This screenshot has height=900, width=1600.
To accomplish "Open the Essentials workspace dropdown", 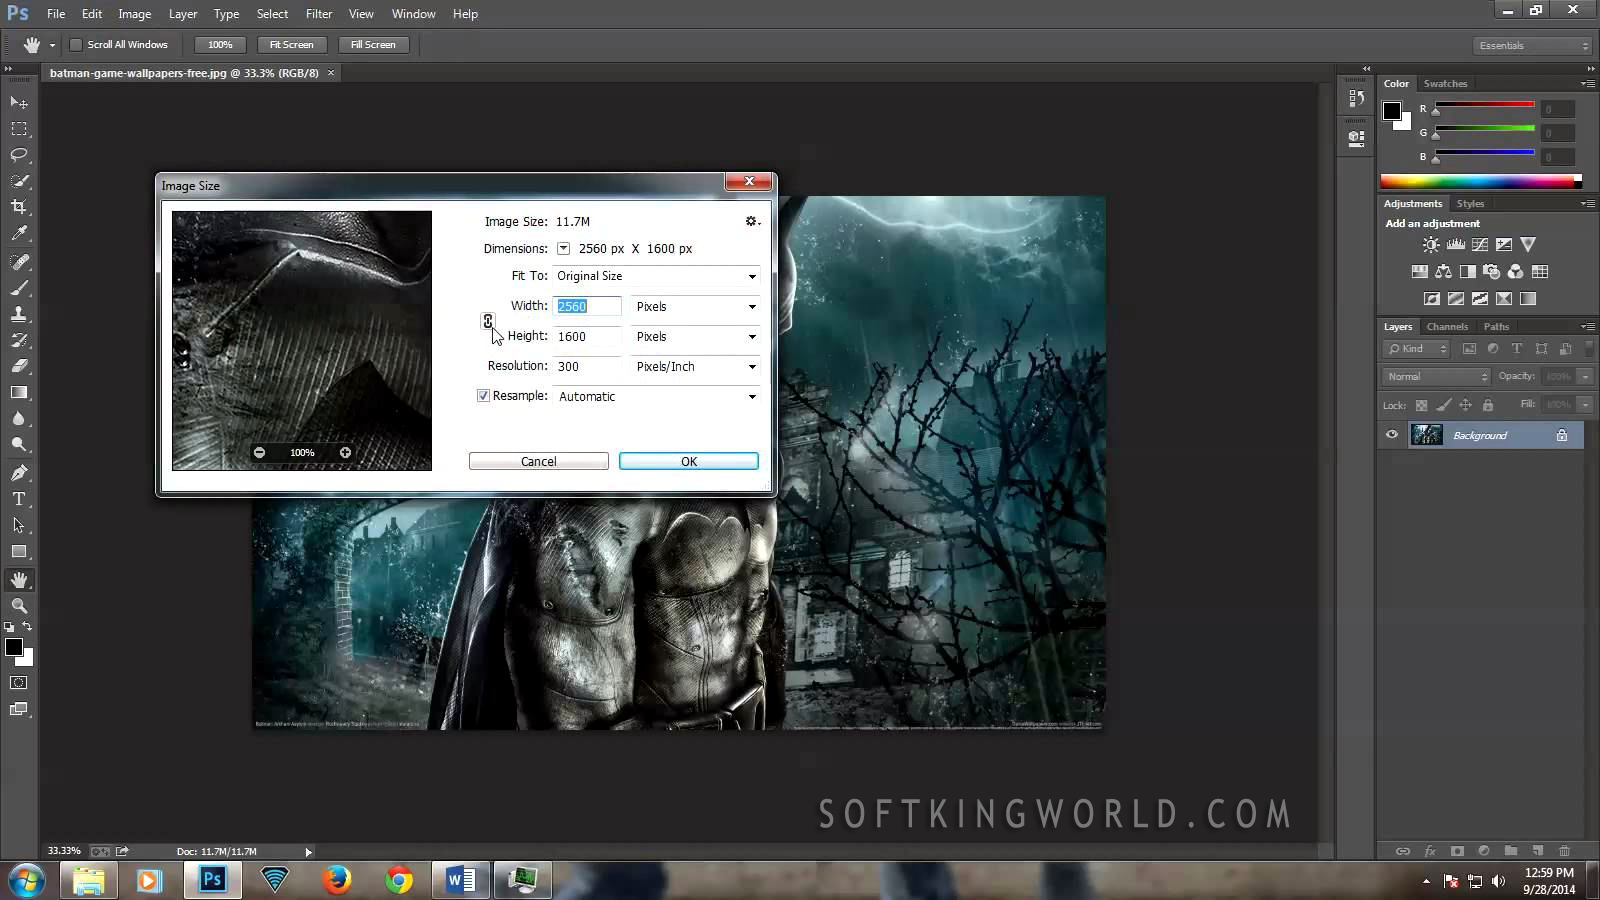I will pyautogui.click(x=1532, y=46).
